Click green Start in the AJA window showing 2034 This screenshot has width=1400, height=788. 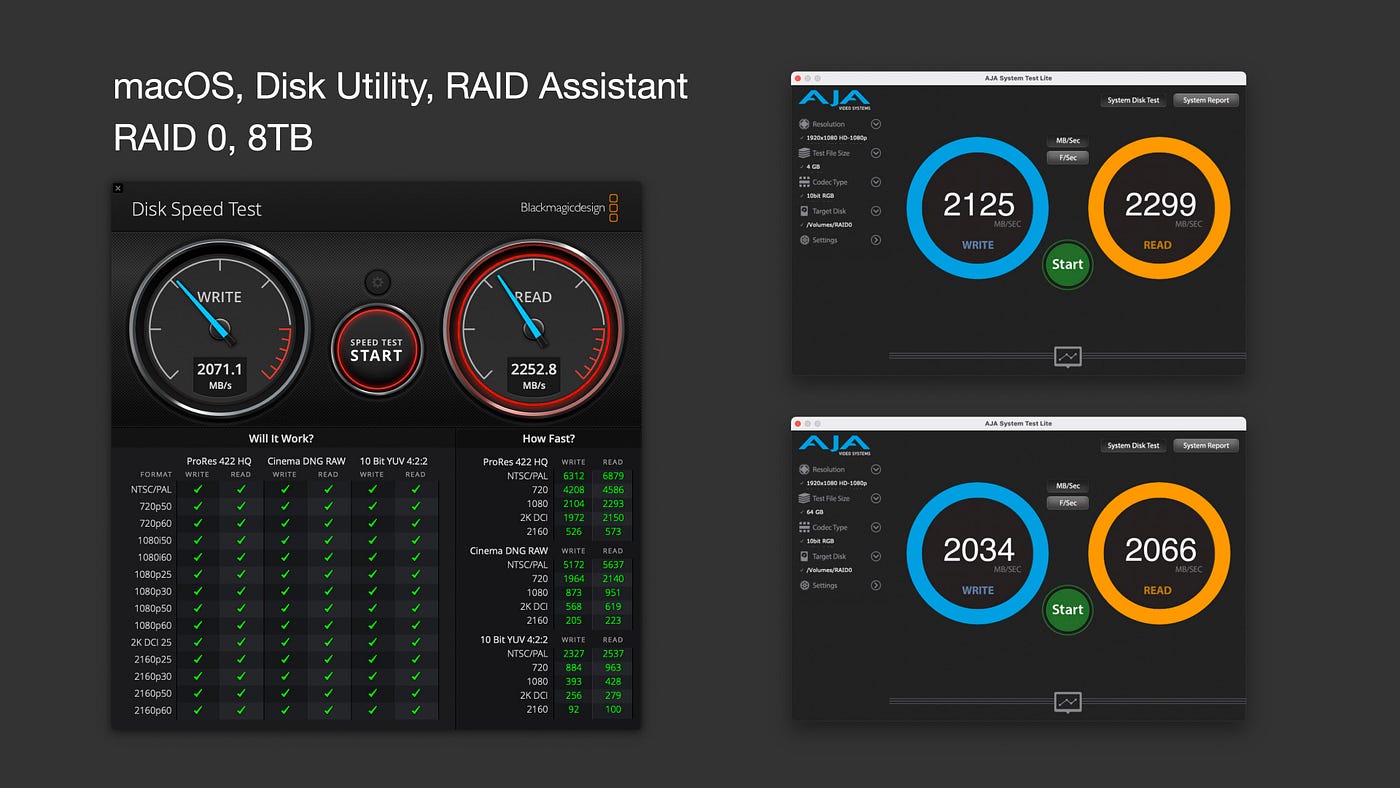click(1067, 609)
